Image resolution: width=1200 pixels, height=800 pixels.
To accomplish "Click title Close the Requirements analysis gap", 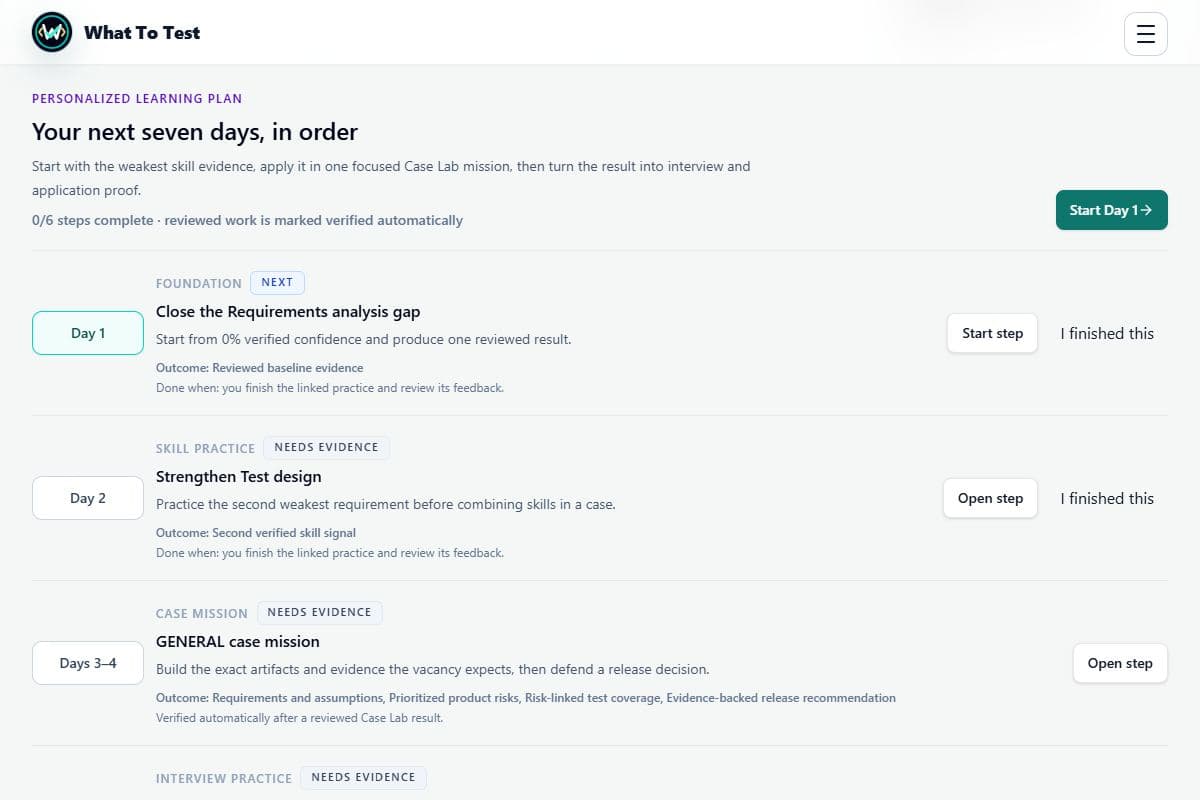I will (x=288, y=312).
